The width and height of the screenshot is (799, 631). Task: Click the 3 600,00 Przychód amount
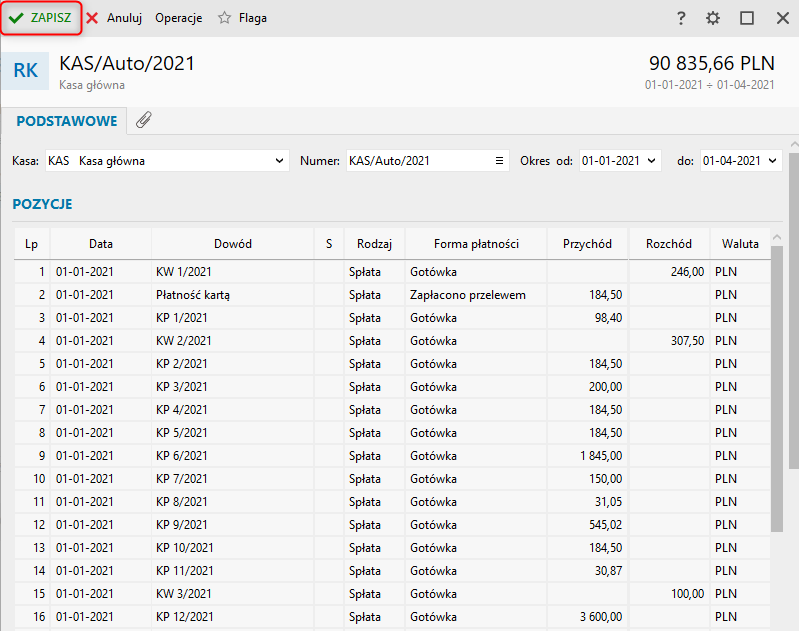[601, 617]
